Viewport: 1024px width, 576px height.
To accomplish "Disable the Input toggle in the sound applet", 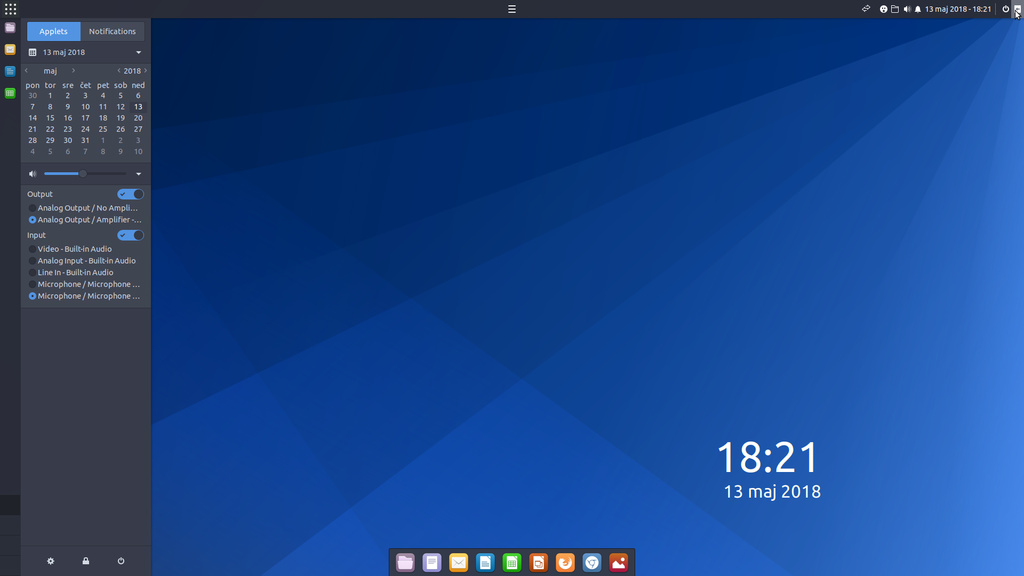I will (x=130, y=235).
